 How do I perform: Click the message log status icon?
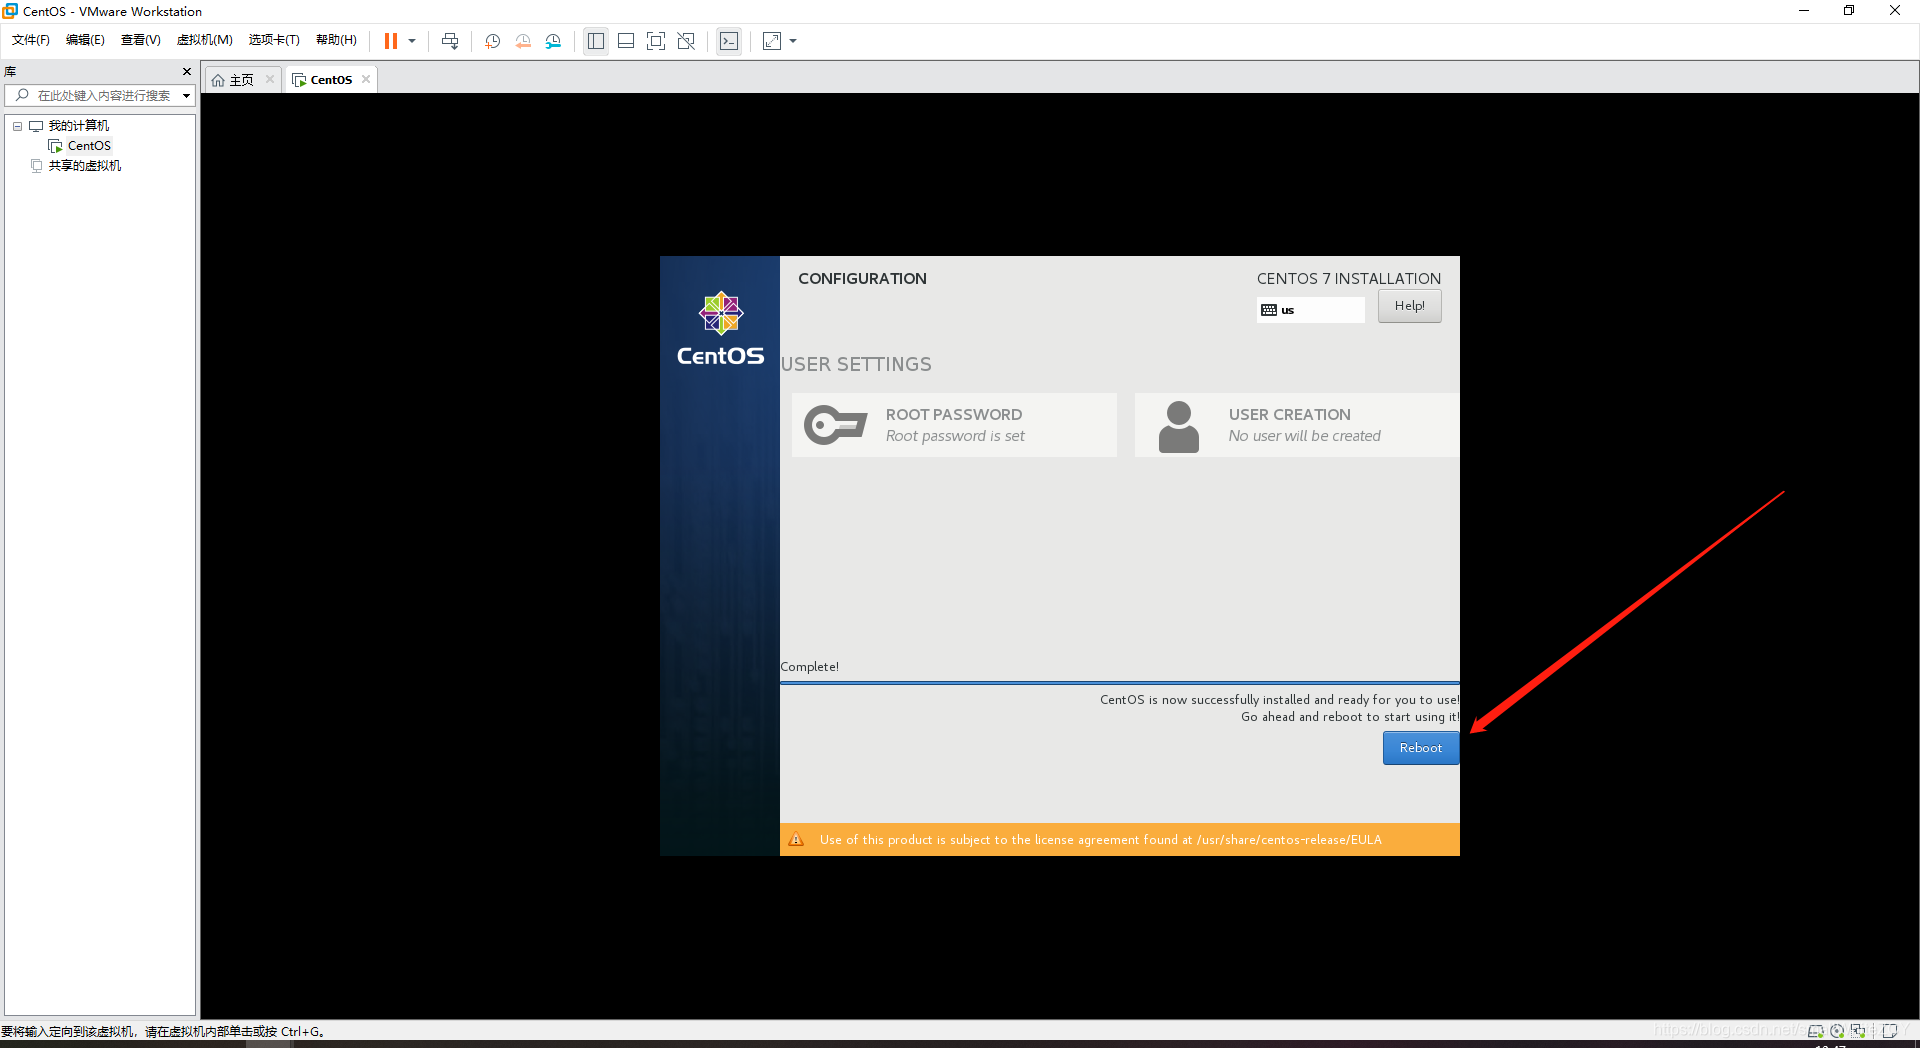click(1890, 1031)
